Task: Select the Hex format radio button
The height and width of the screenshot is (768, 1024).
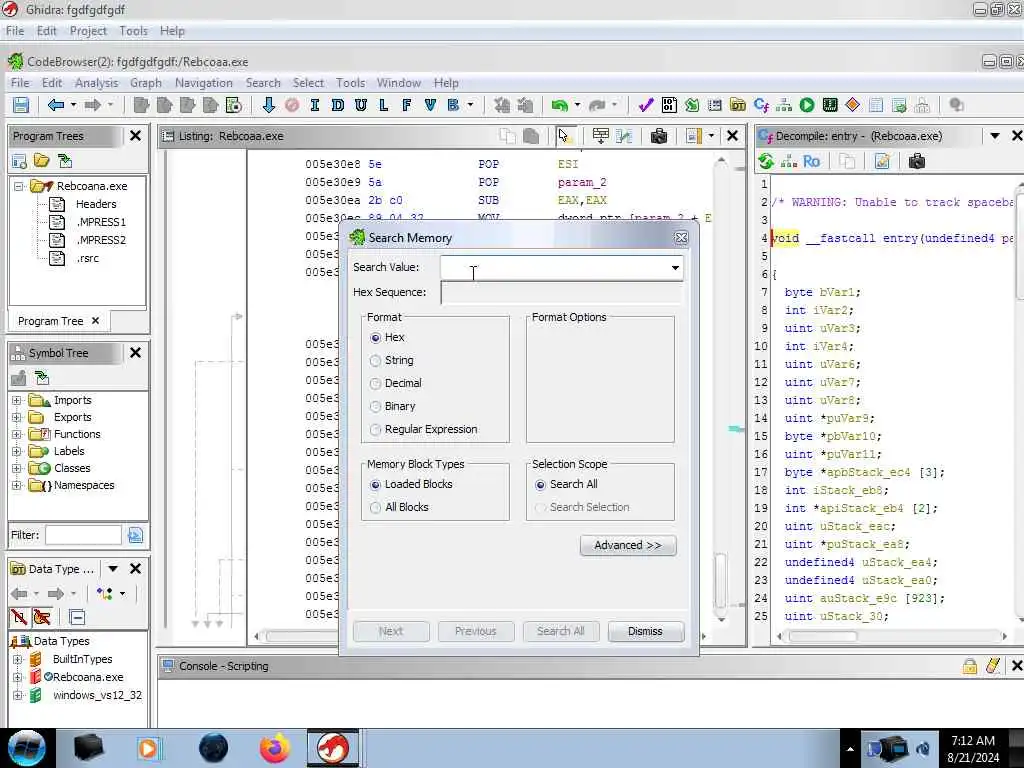Action: [375, 338]
